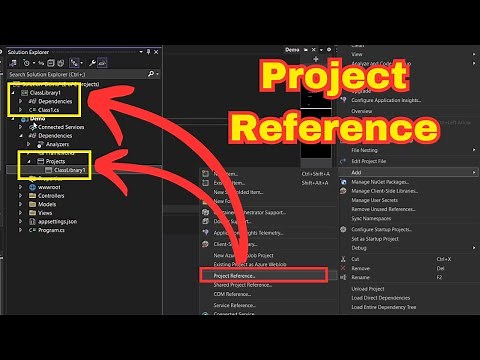Image resolution: width=480 pixels, height=360 pixels.
Task: Click the NuGet package icon
Action: (x=343, y=182)
